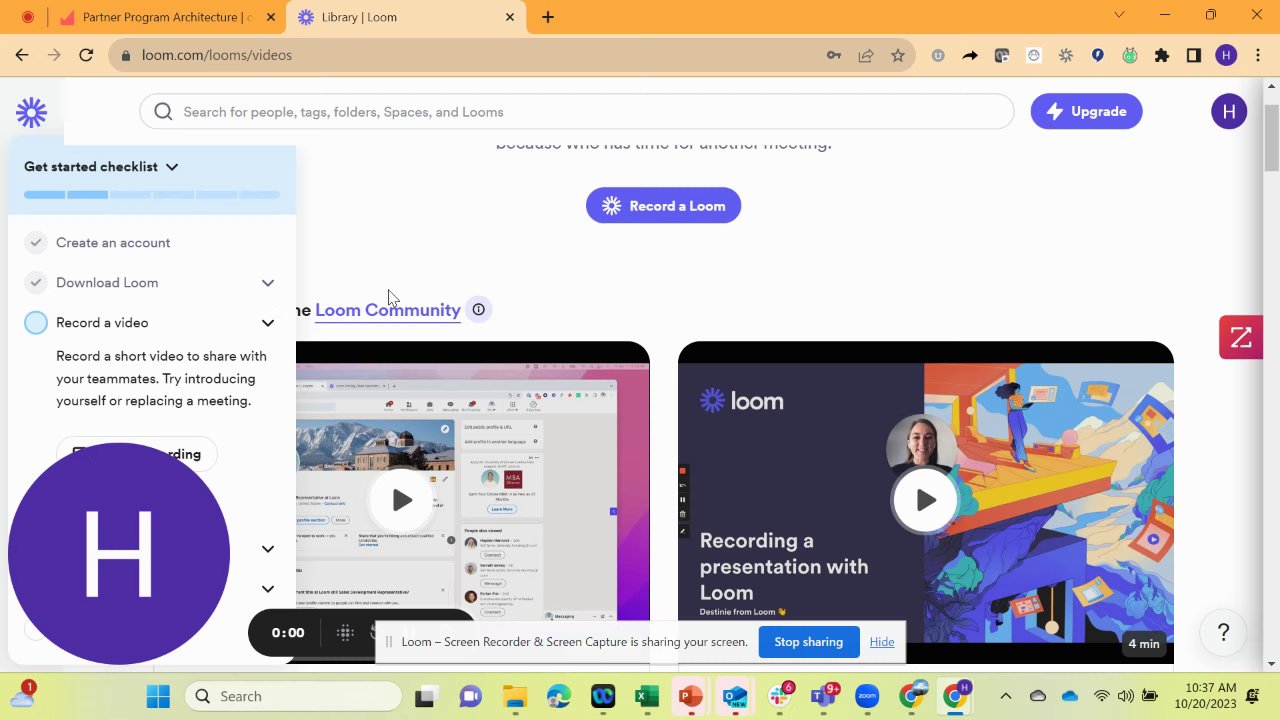Click the info icon next to Loom Community

[x=479, y=310]
